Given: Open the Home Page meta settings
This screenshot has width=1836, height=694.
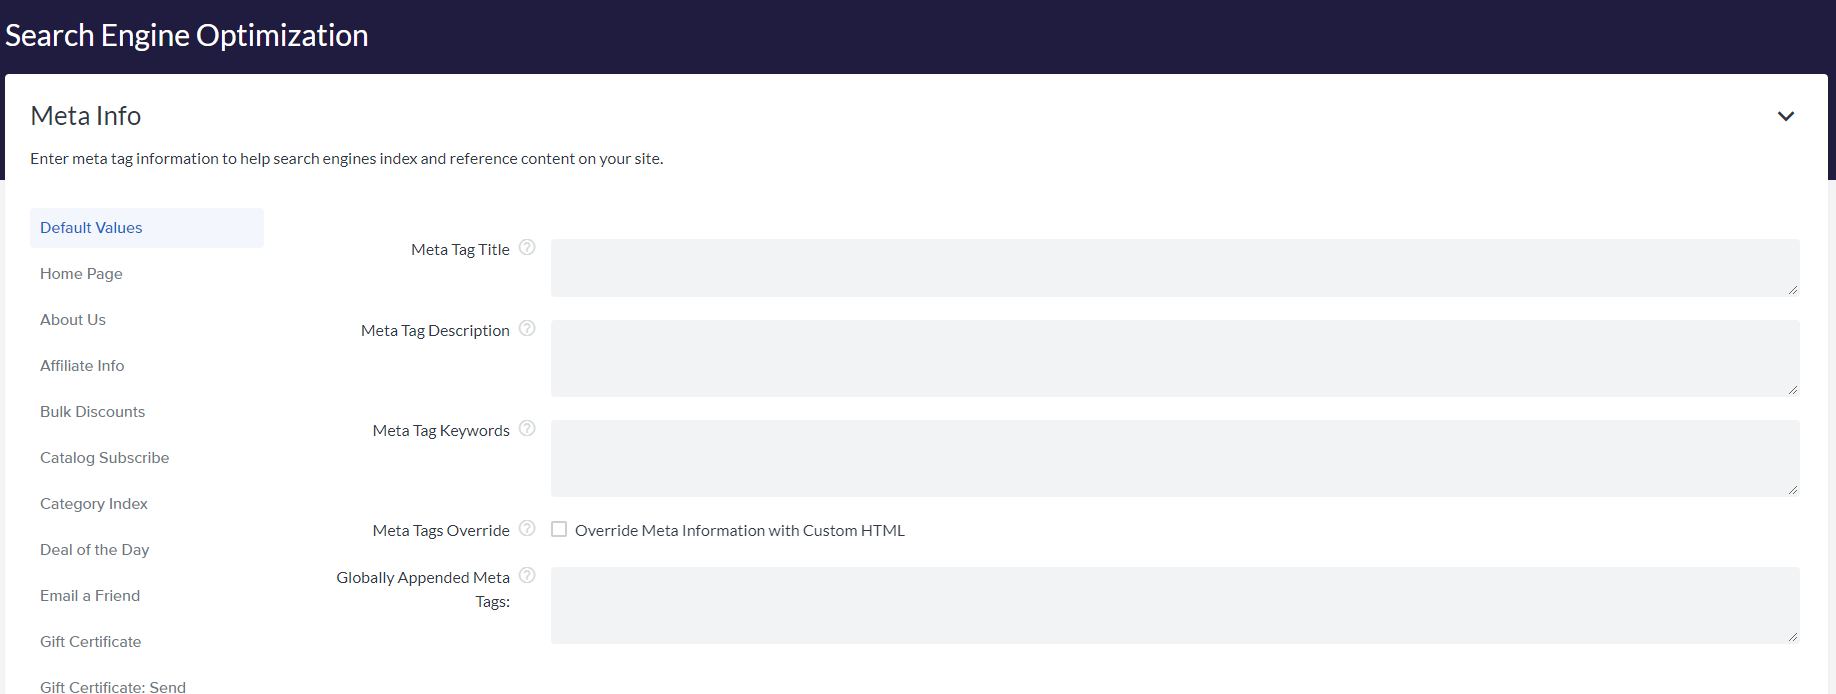Looking at the screenshot, I should click(81, 274).
